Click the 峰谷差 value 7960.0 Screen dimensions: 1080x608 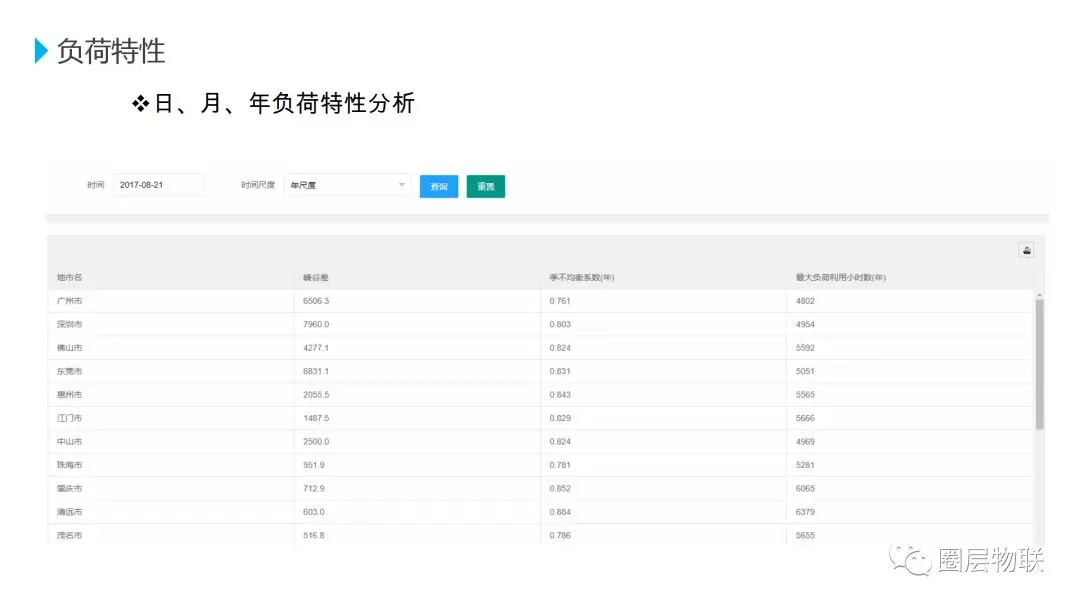pos(316,324)
